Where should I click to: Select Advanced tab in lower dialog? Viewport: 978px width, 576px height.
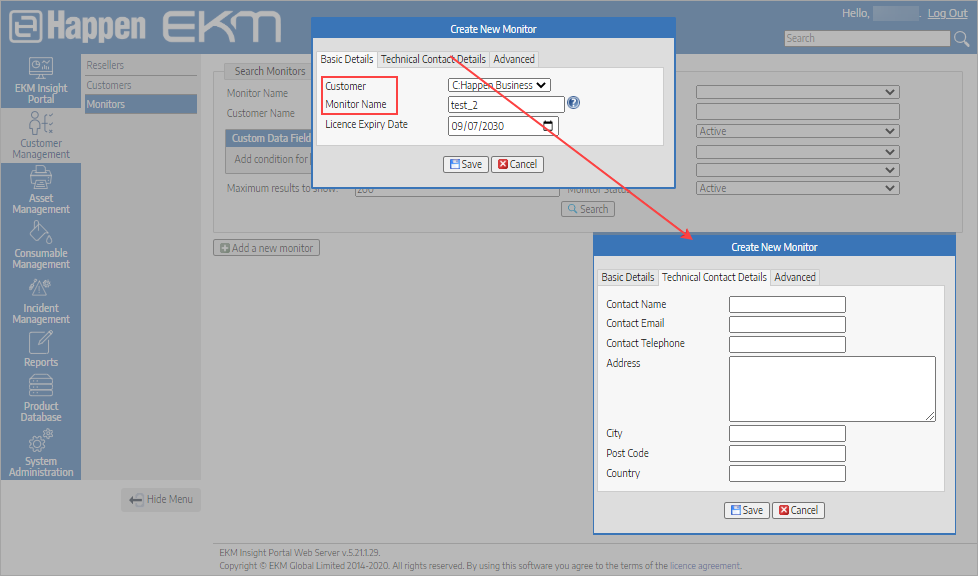click(x=795, y=277)
